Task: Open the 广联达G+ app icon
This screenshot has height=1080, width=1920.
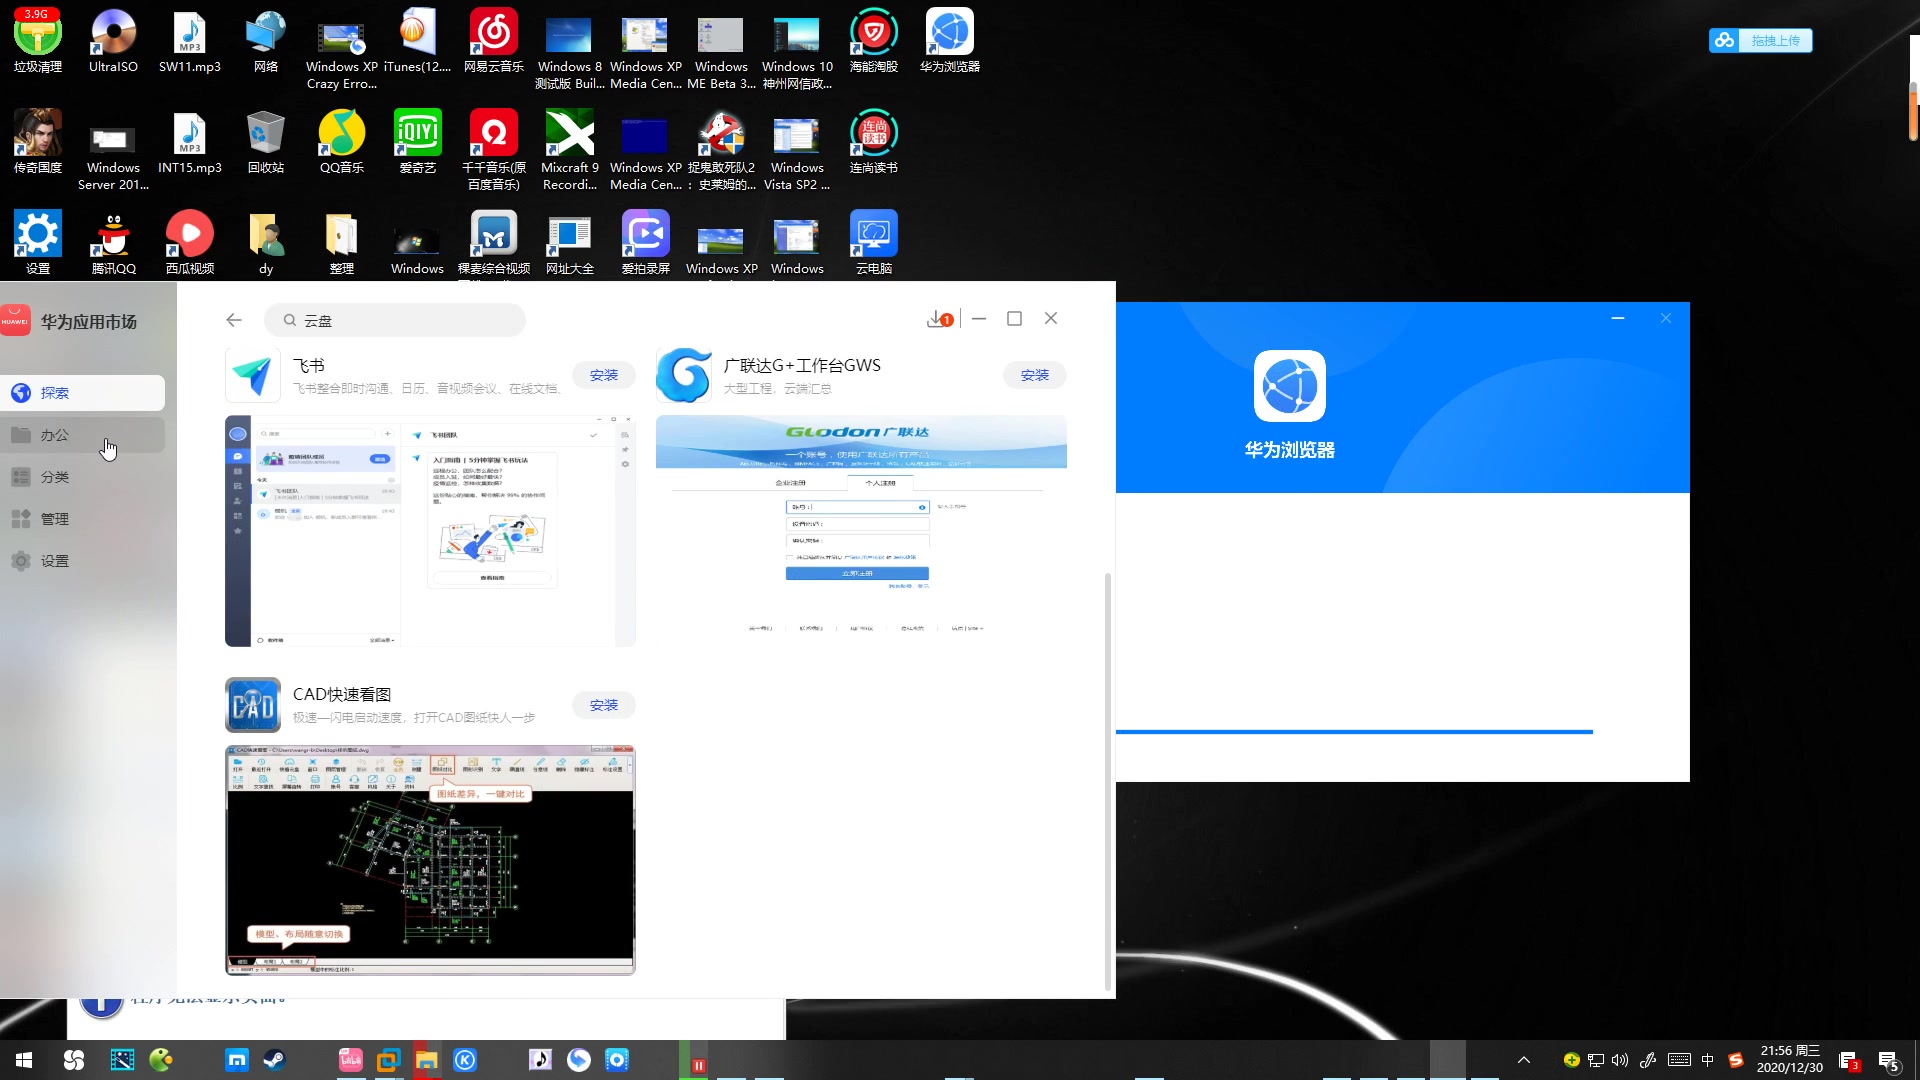Action: pyautogui.click(x=684, y=375)
